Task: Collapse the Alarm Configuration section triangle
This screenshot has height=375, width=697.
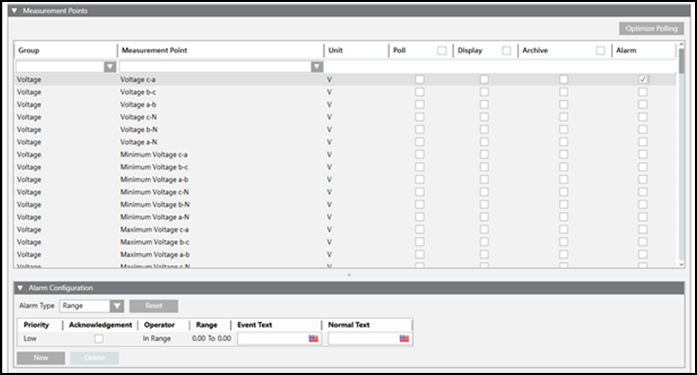Action: click(x=20, y=288)
